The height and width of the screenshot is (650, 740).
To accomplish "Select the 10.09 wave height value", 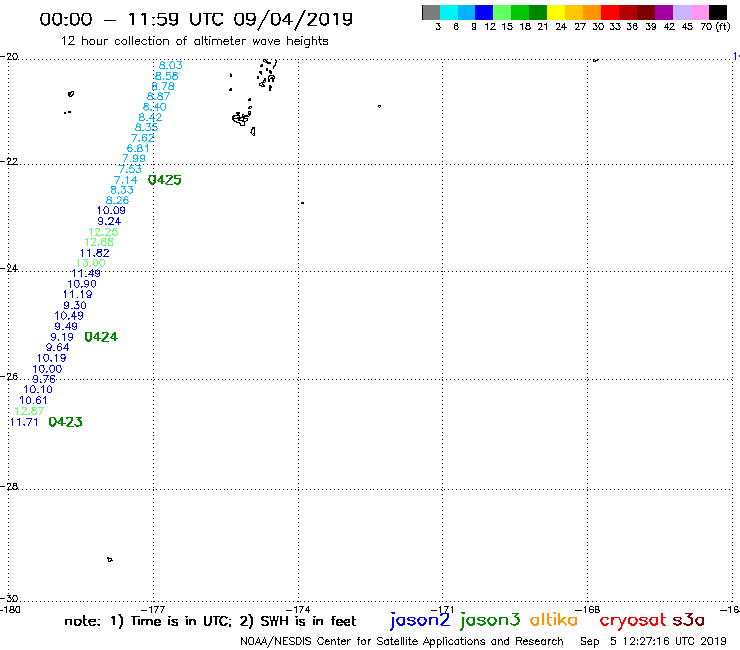I will (x=111, y=211).
